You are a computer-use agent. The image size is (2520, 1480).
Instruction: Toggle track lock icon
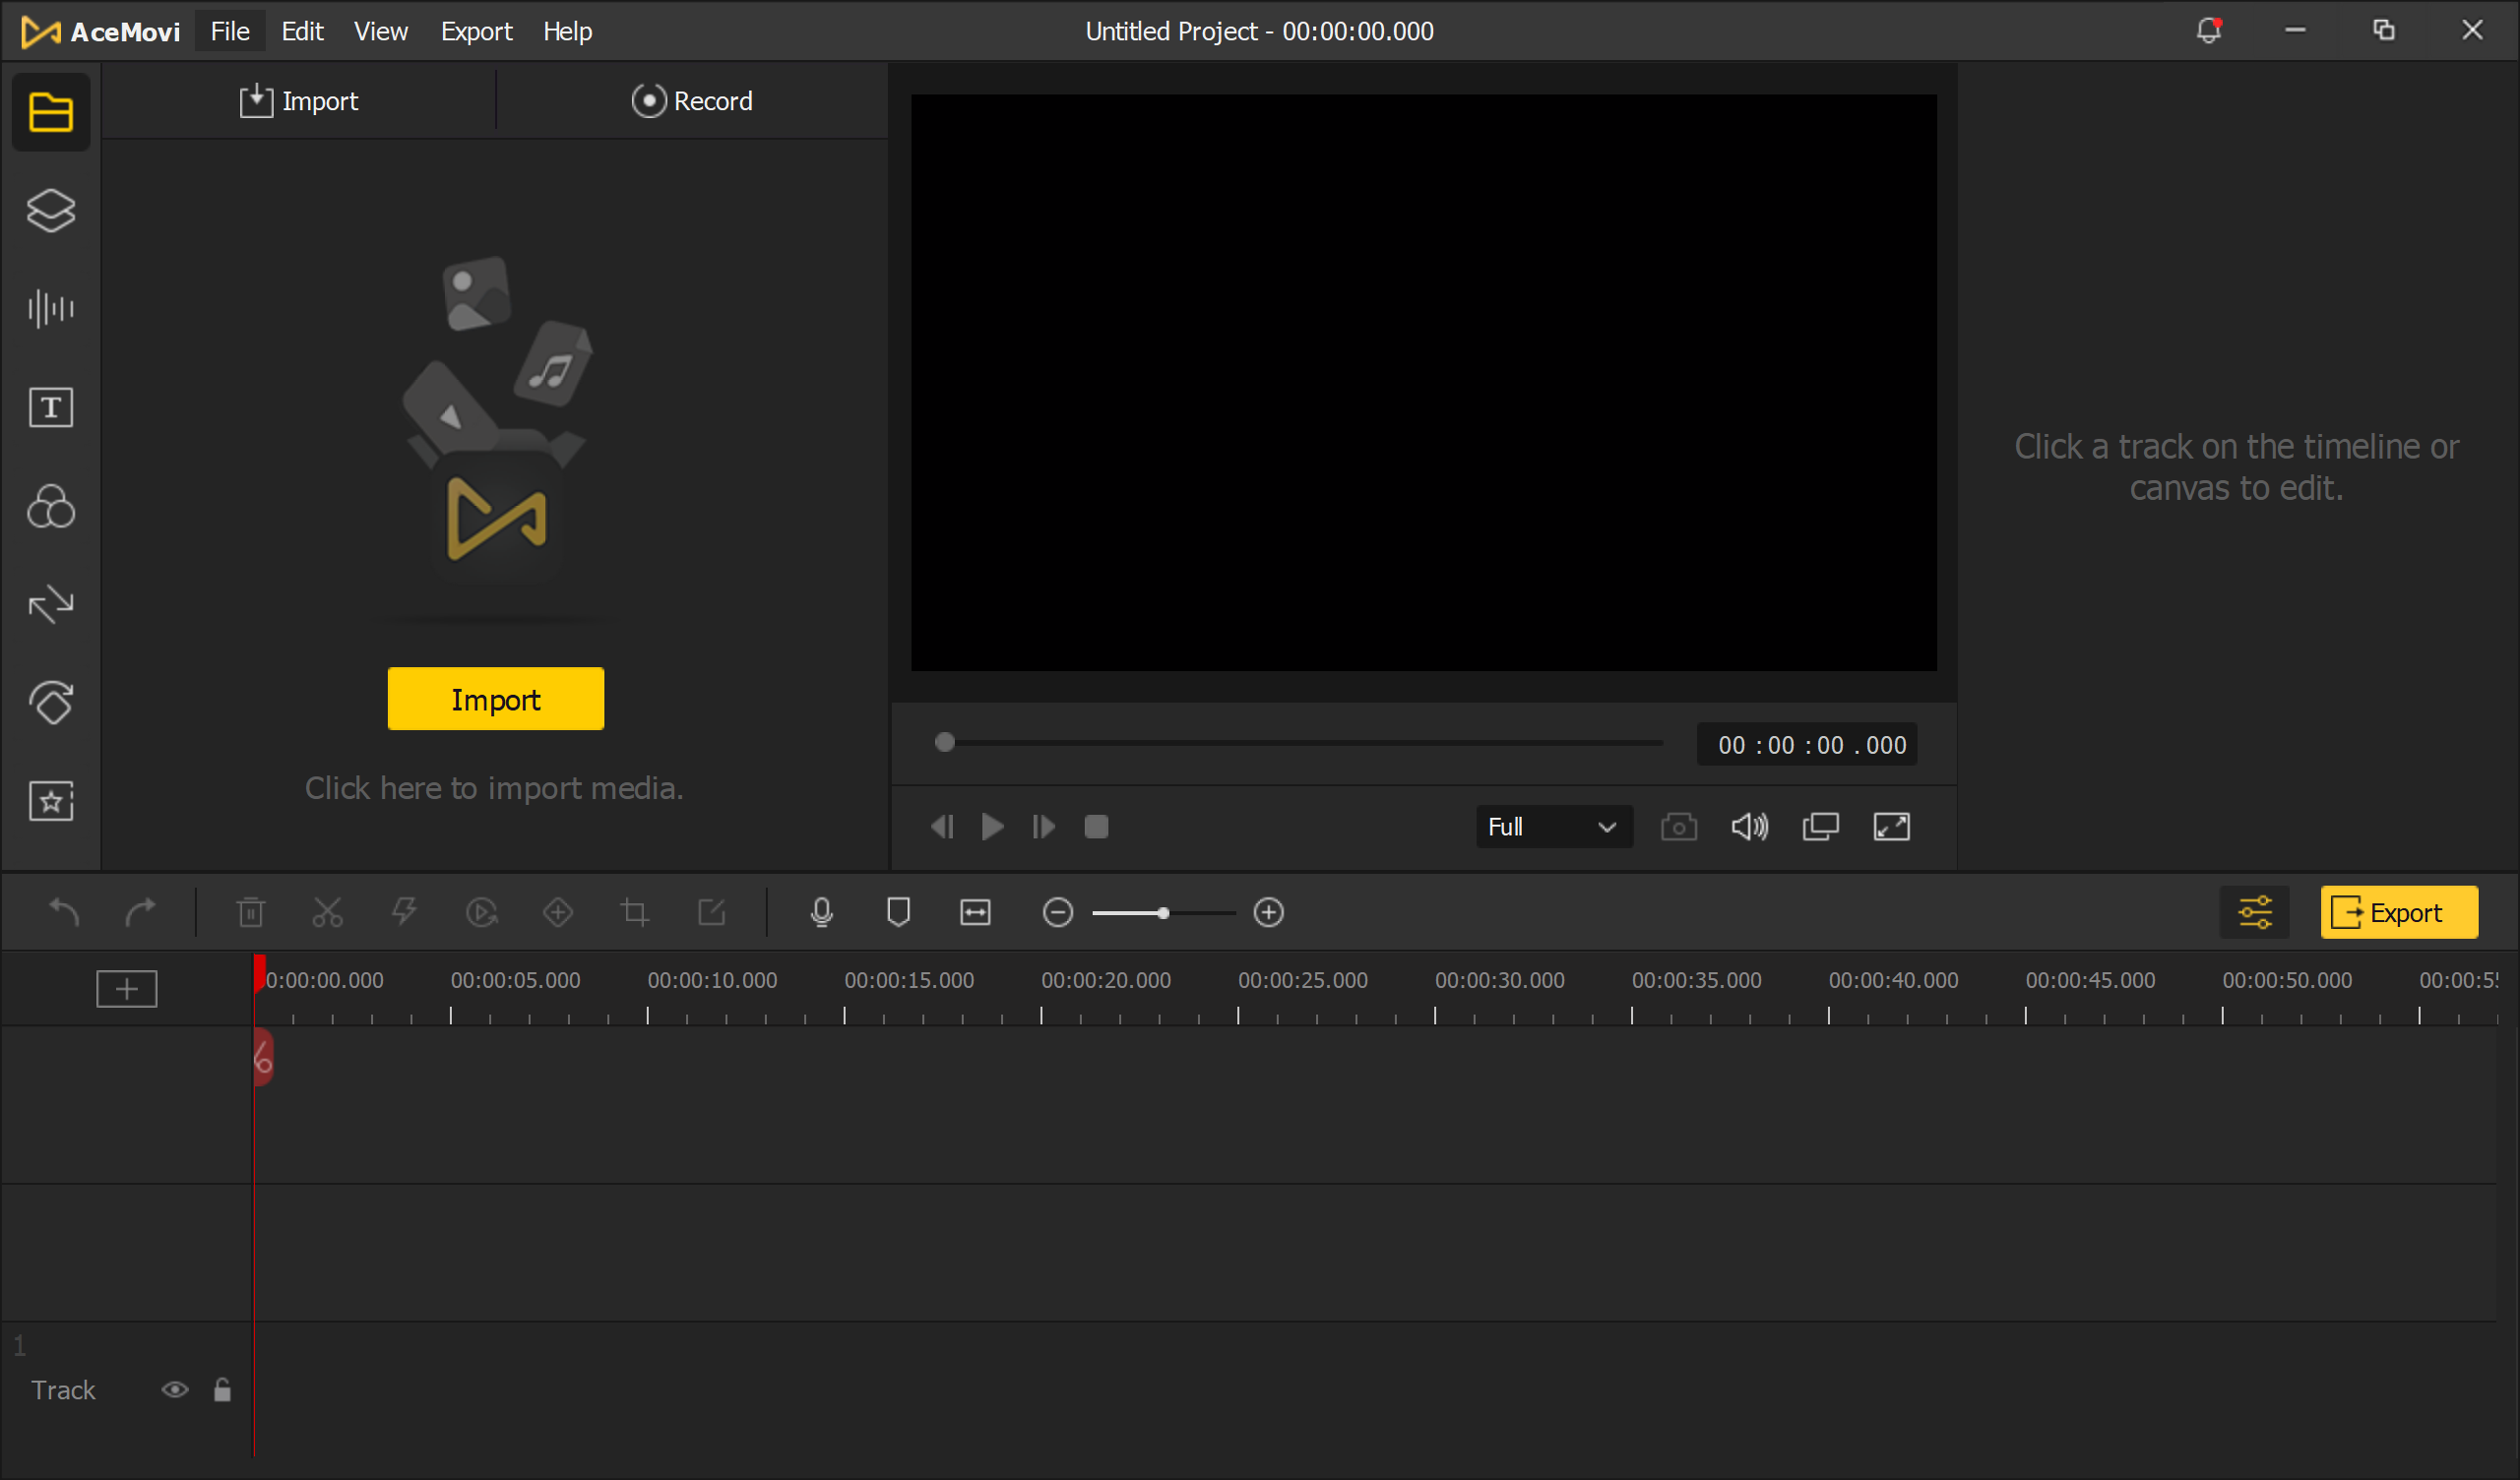coord(222,1388)
